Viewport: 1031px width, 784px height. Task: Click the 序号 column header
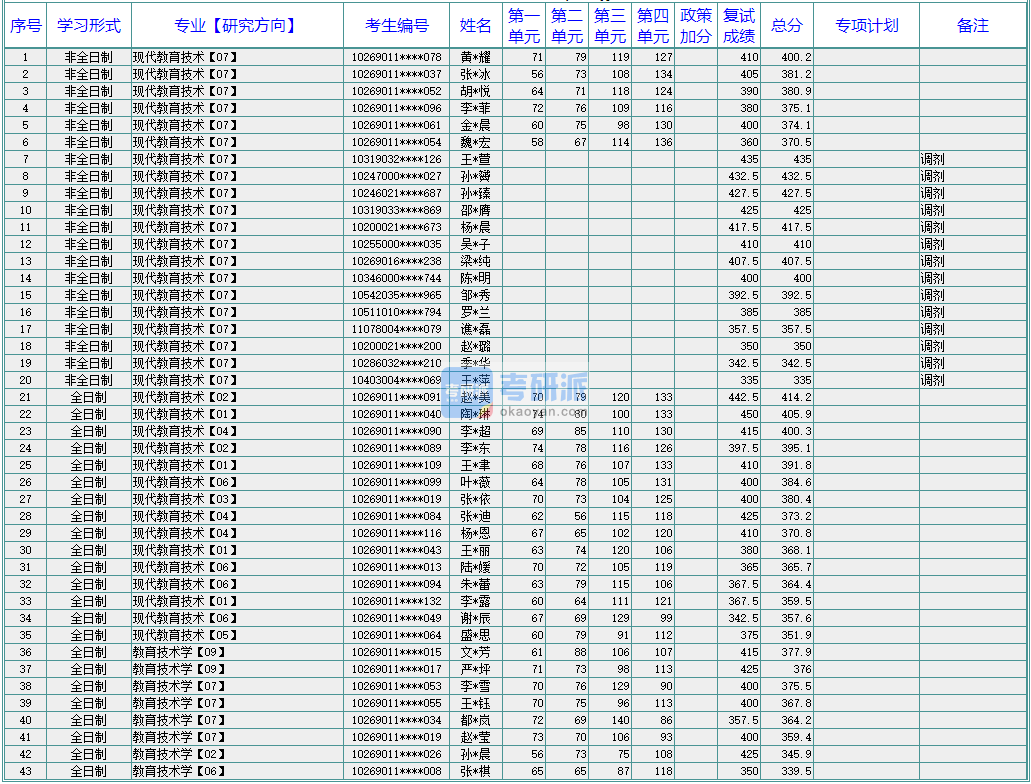tap(25, 26)
